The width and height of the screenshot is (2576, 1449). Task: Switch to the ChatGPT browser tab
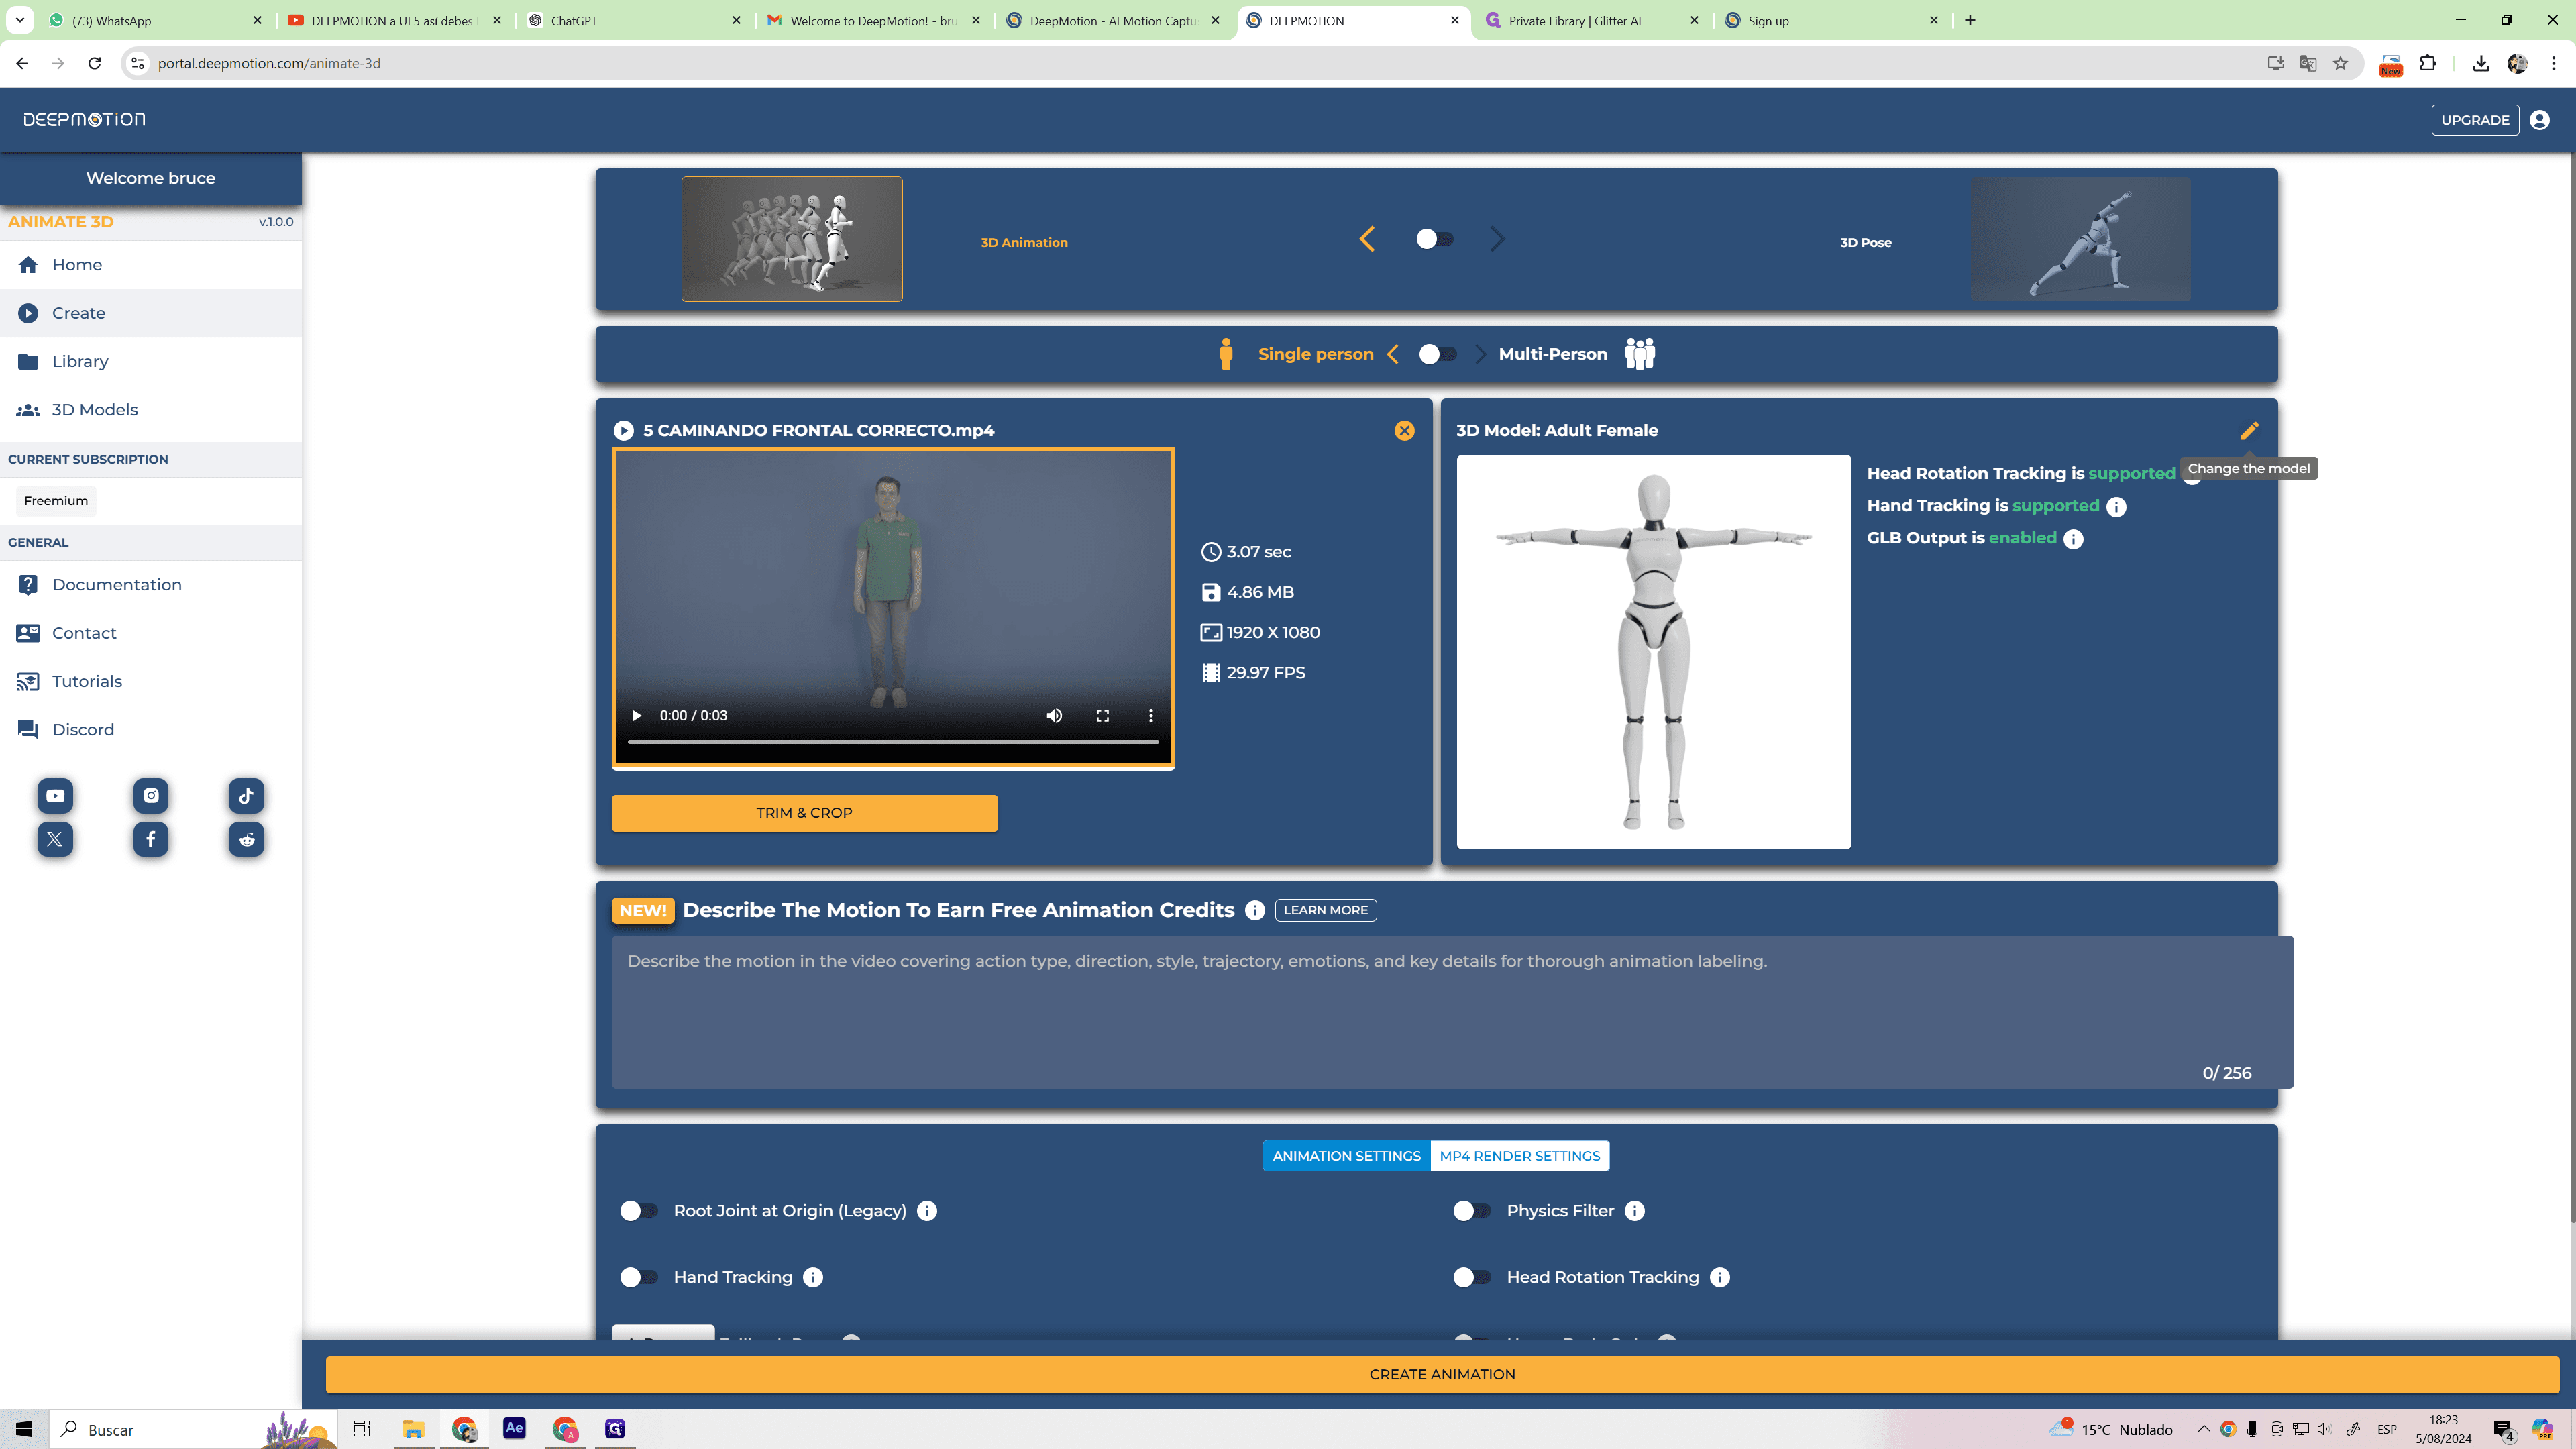point(634,20)
